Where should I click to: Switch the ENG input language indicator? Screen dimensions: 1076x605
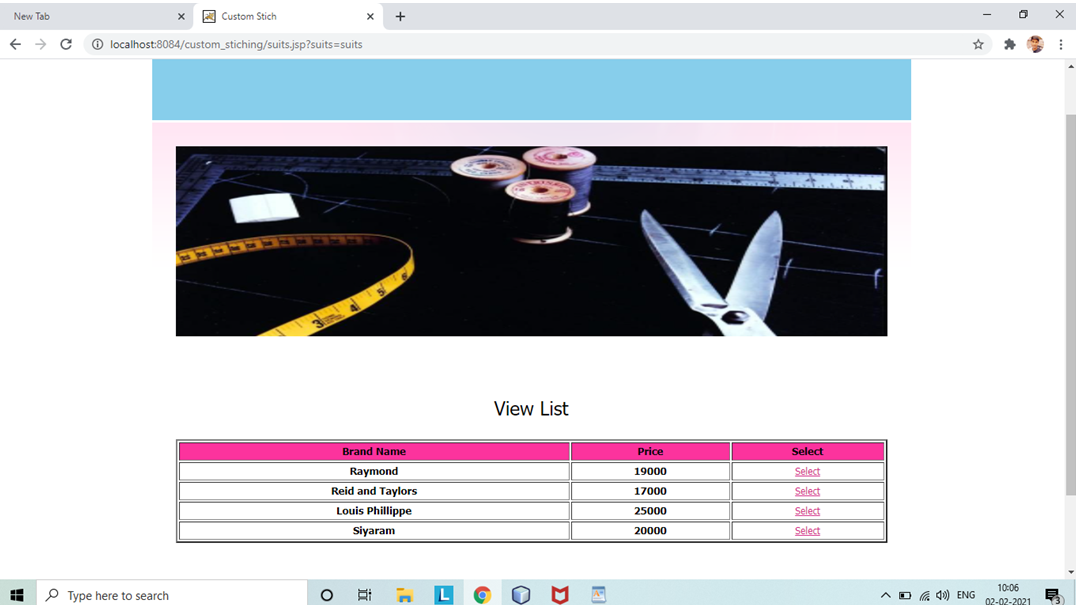(966, 595)
